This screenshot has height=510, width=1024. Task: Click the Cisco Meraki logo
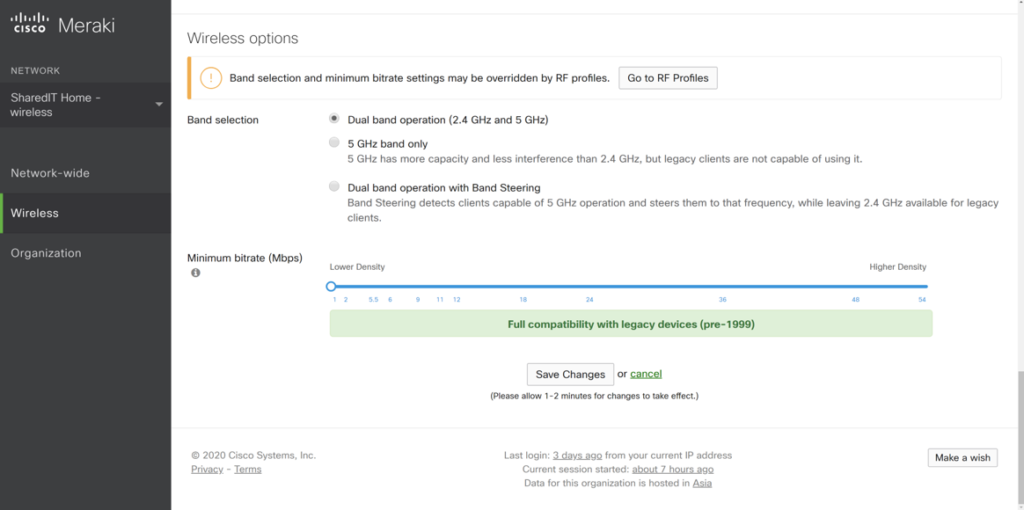tap(63, 25)
